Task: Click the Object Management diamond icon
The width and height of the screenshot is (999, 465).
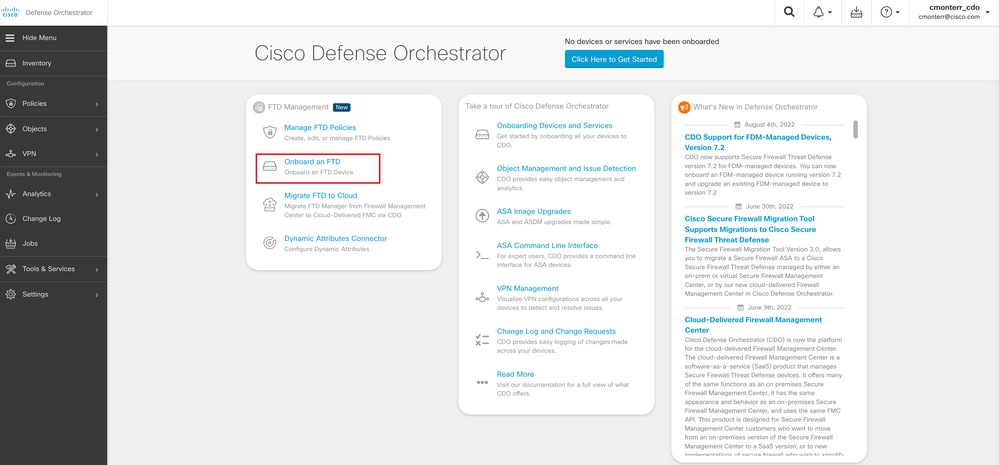Action: [x=482, y=177]
